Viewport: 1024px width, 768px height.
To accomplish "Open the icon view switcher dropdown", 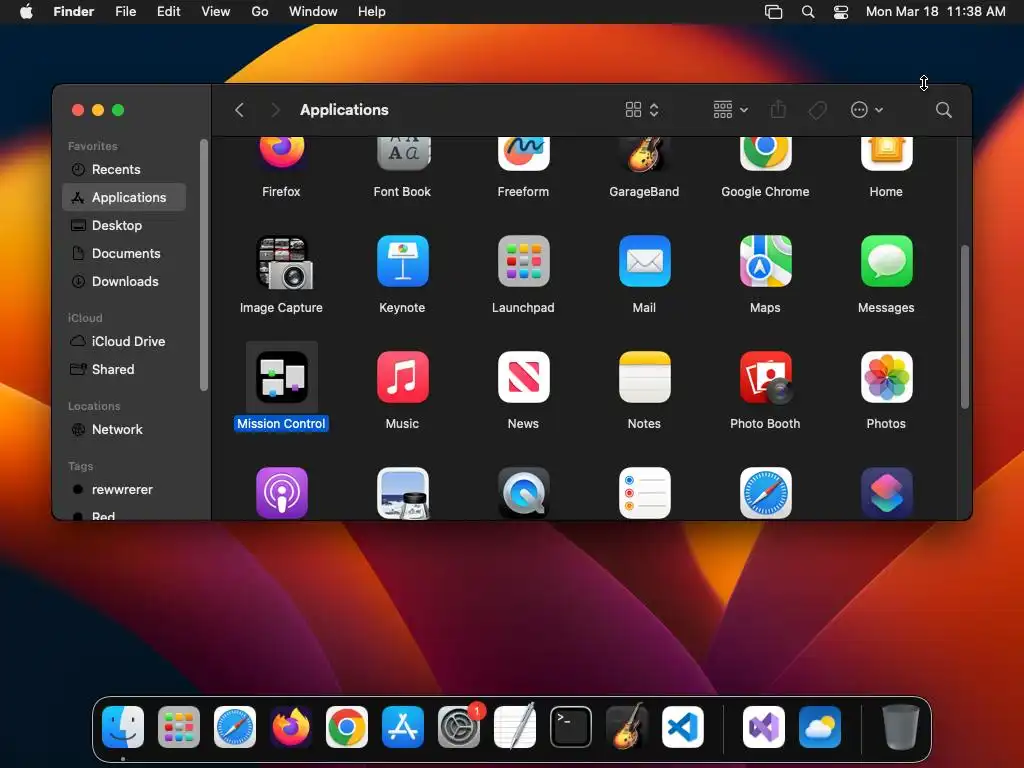I will (642, 110).
